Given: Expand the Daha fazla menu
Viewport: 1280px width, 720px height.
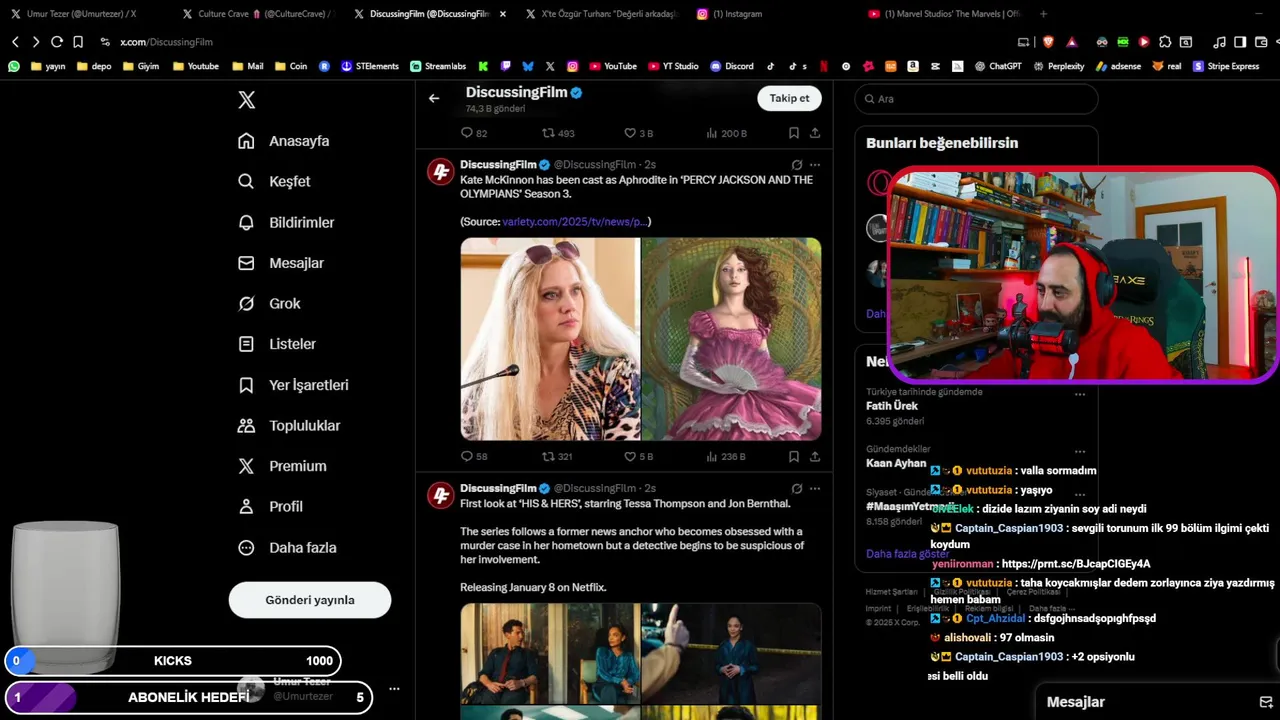Looking at the screenshot, I should (x=287, y=548).
